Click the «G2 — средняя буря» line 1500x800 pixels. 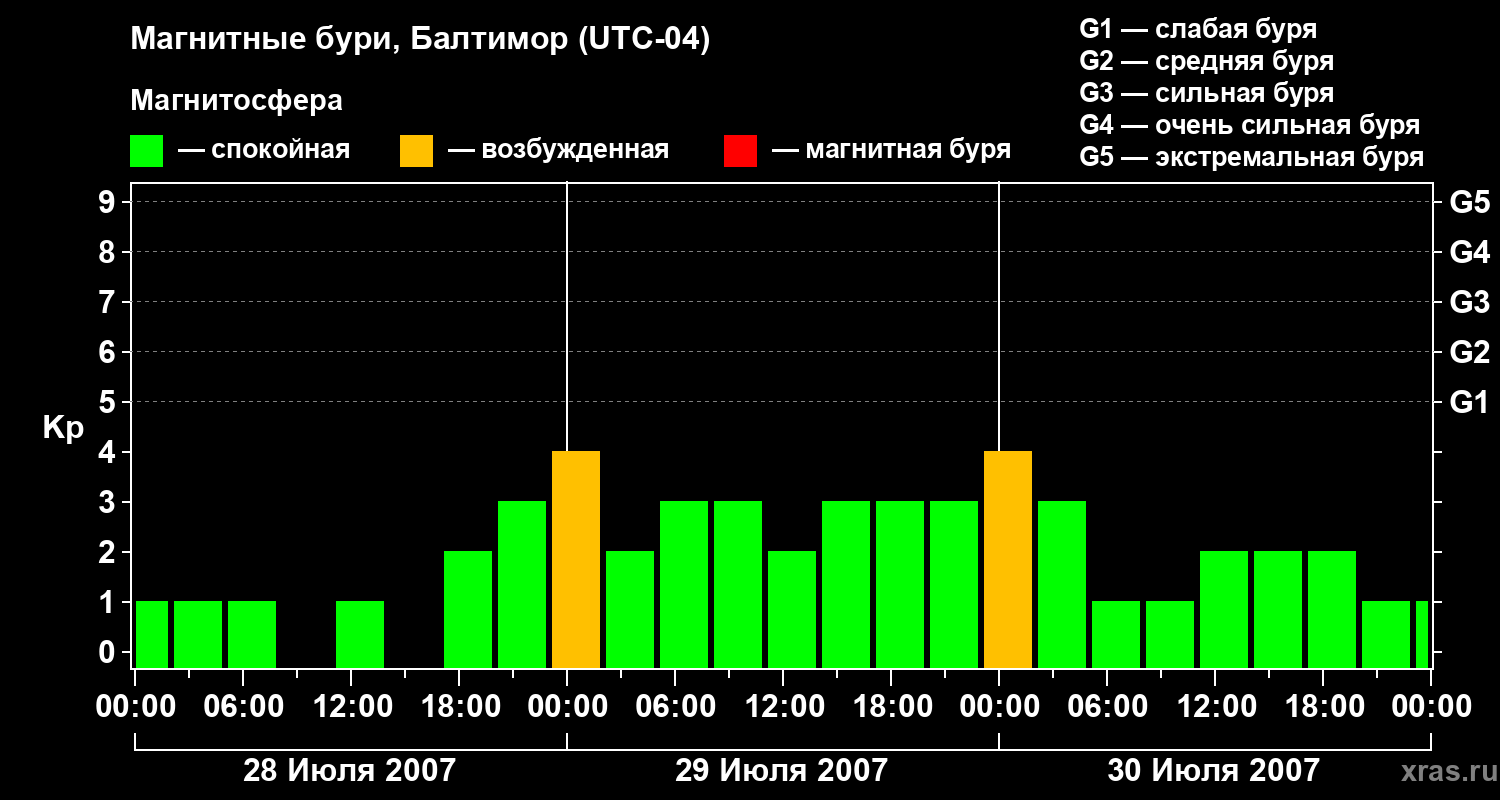(1206, 61)
